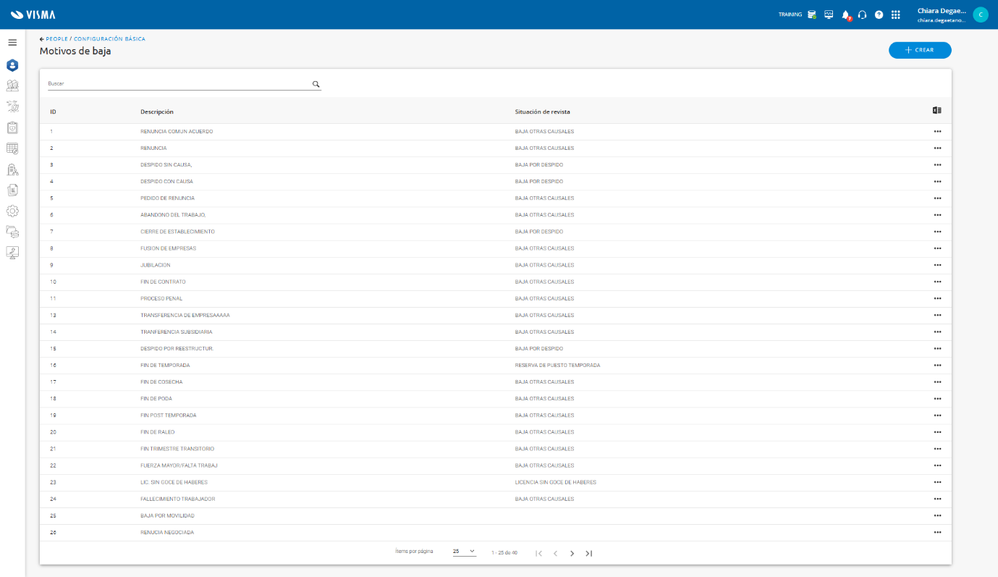Go to the next page arrow
The image size is (998, 577).
572,553
